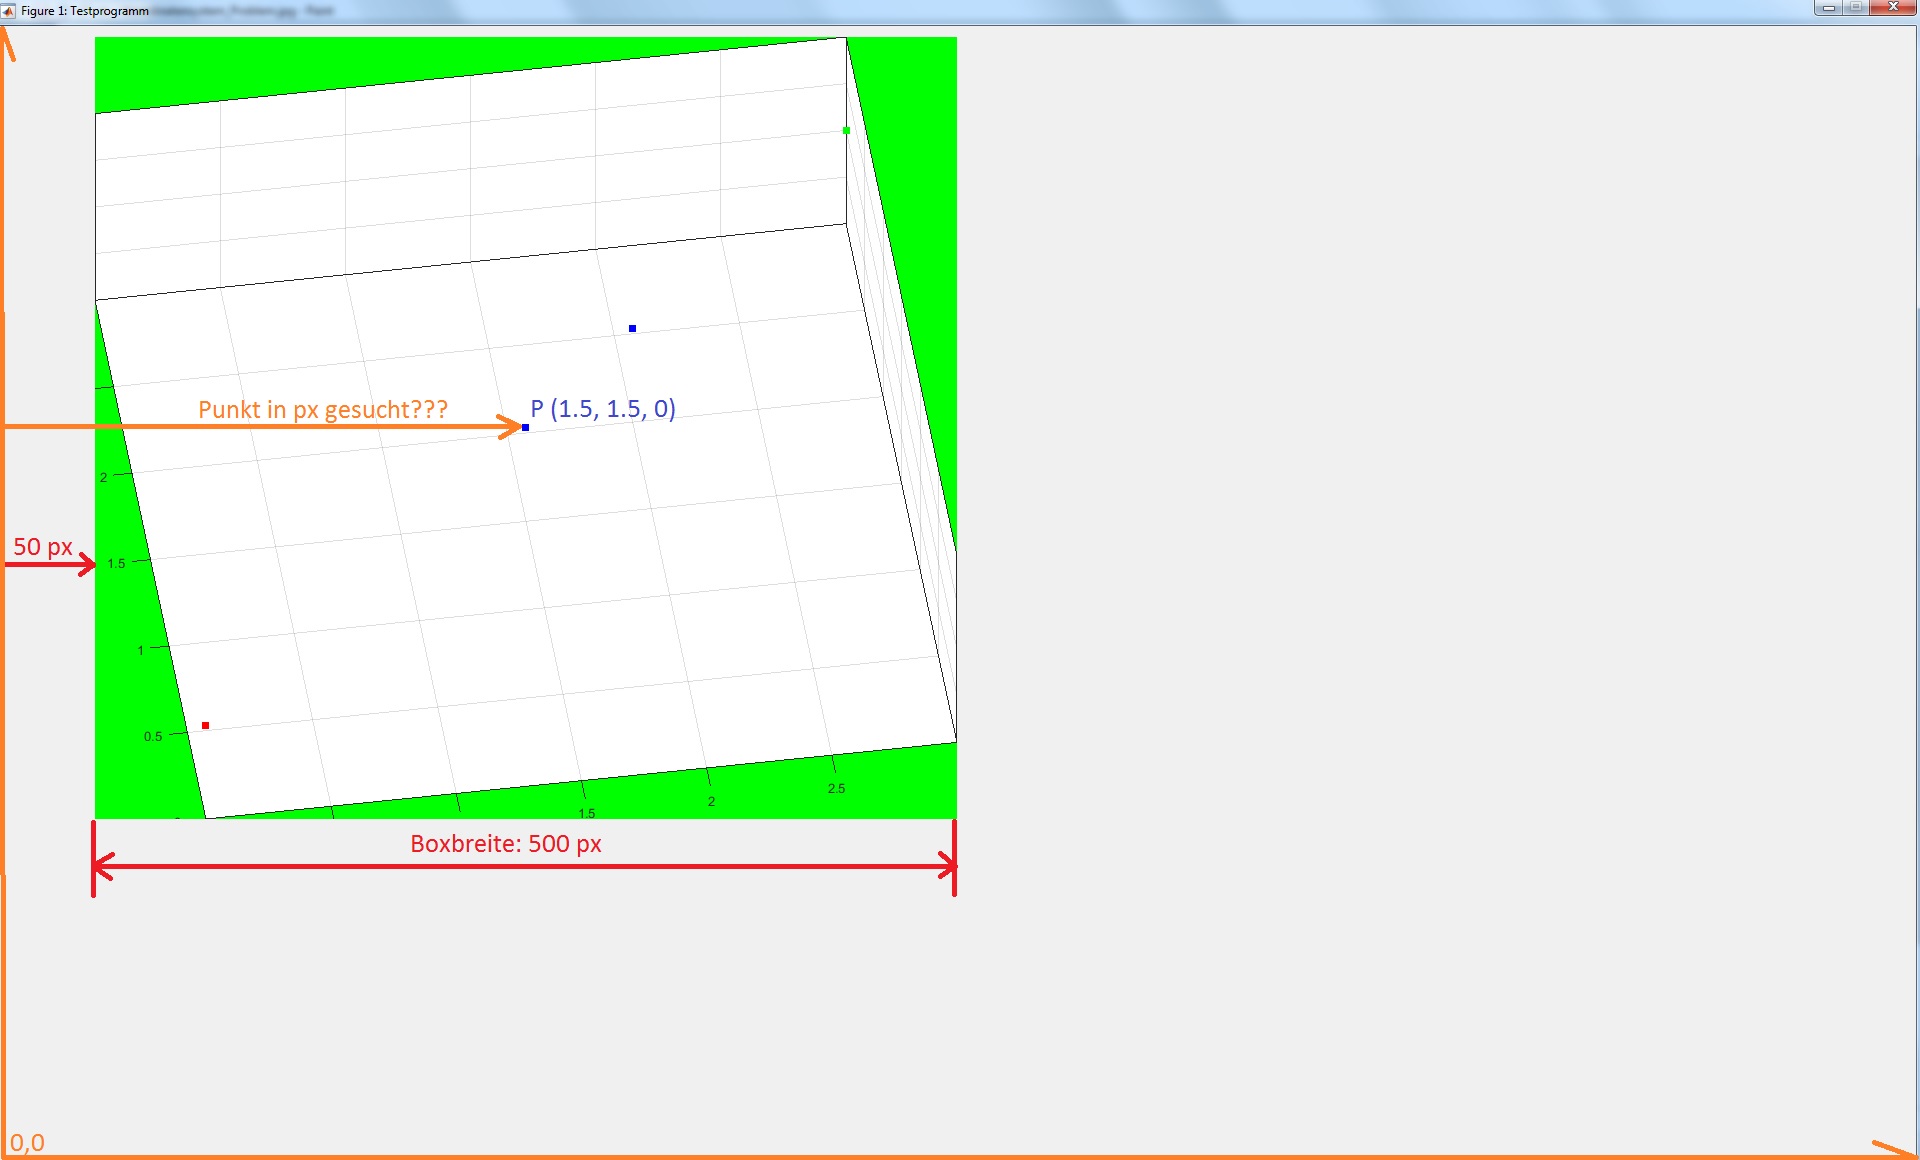Click the red square marker on plot

point(205,725)
